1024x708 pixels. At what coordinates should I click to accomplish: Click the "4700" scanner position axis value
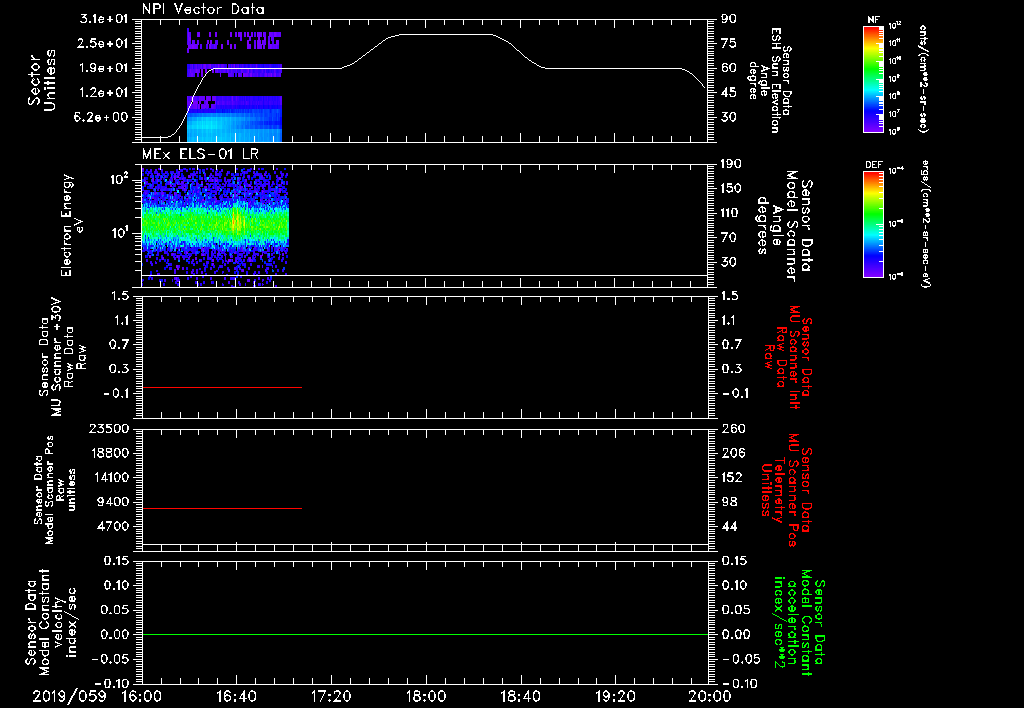click(x=115, y=526)
